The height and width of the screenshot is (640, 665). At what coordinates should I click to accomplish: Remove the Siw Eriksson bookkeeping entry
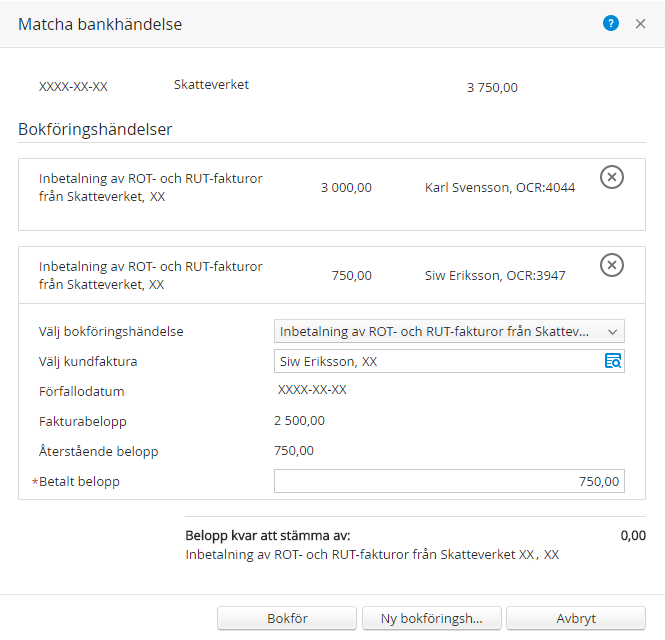pos(611,266)
